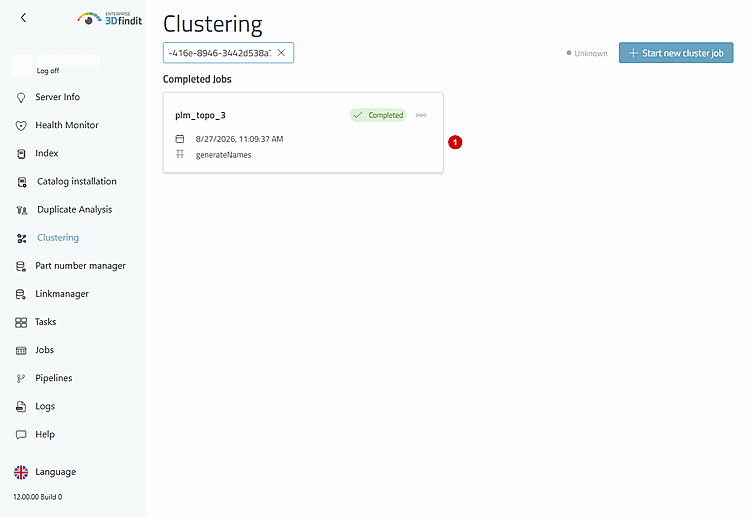
Task: Click the Linkmanager database icon
Action: pos(21,295)
